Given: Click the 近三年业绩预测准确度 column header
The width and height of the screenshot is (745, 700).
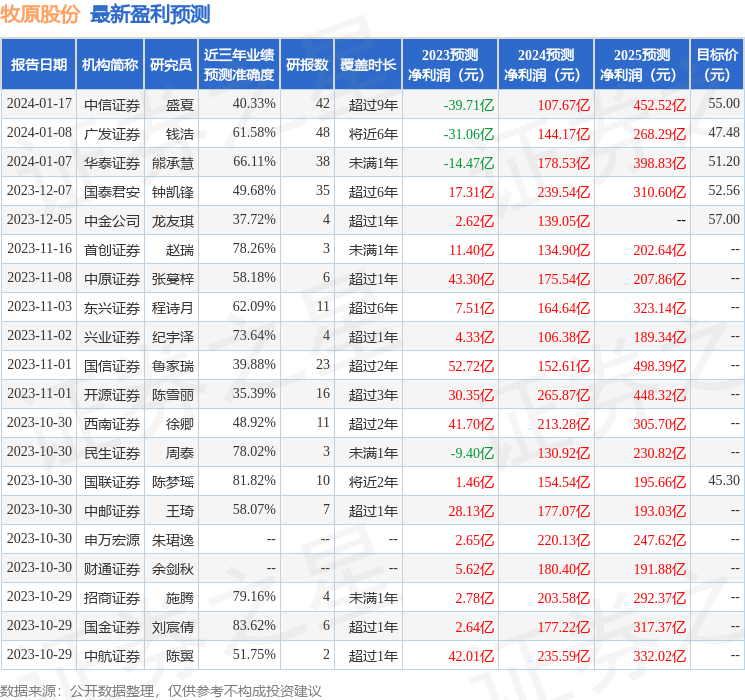Looking at the screenshot, I should 239,65.
